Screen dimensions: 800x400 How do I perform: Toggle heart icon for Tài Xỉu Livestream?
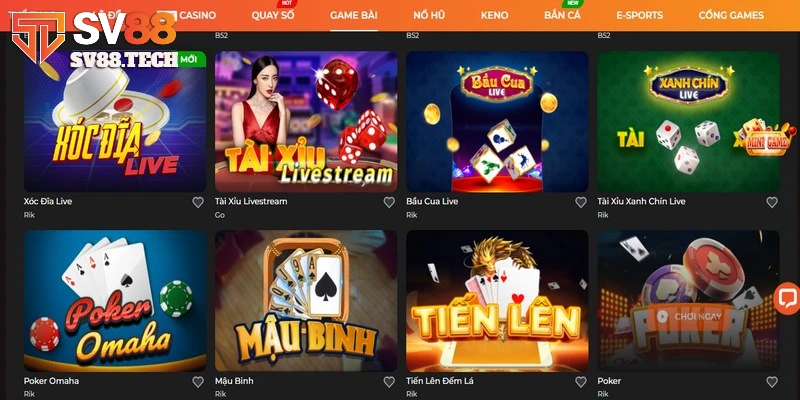tap(389, 203)
